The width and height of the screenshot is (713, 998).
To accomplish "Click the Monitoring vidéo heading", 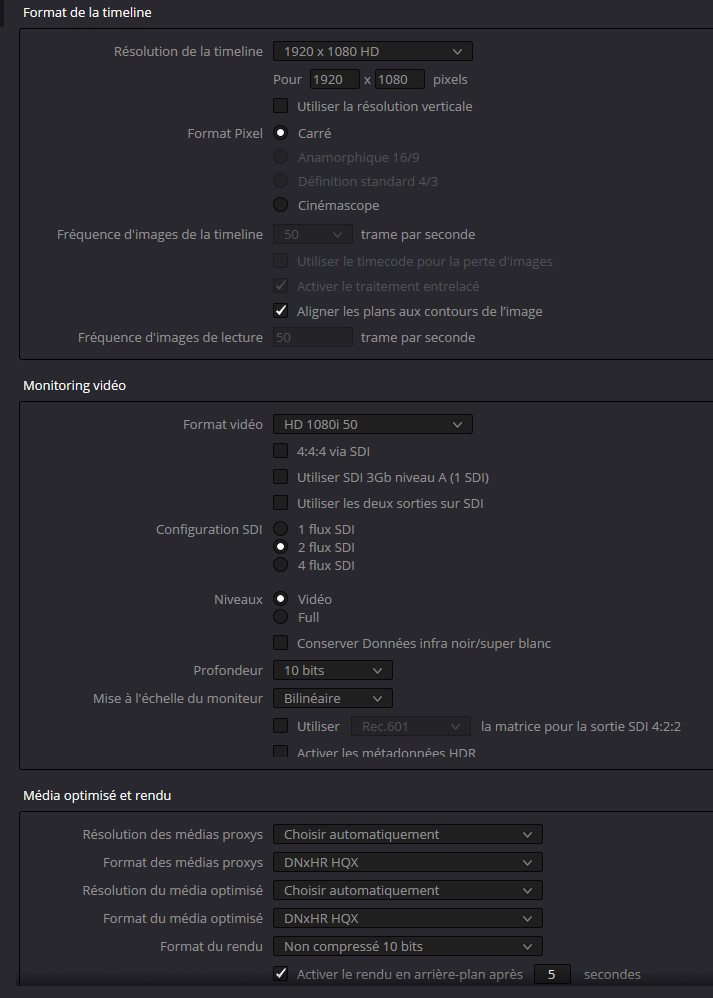I will 74,385.
